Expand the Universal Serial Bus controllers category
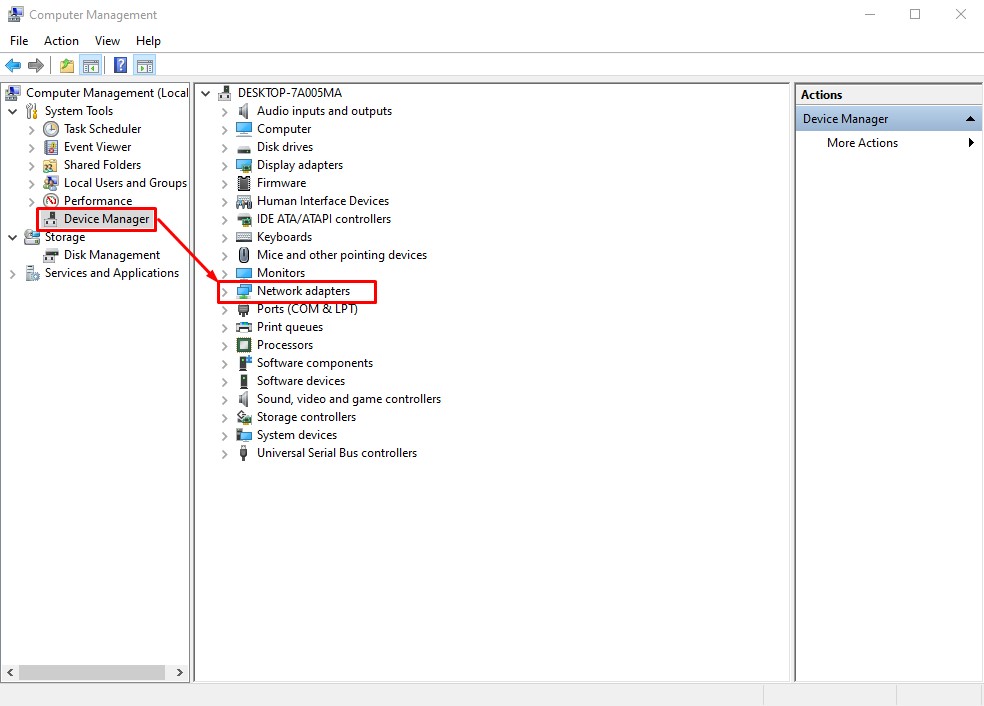Screen dimensions: 984x706 coord(223,453)
